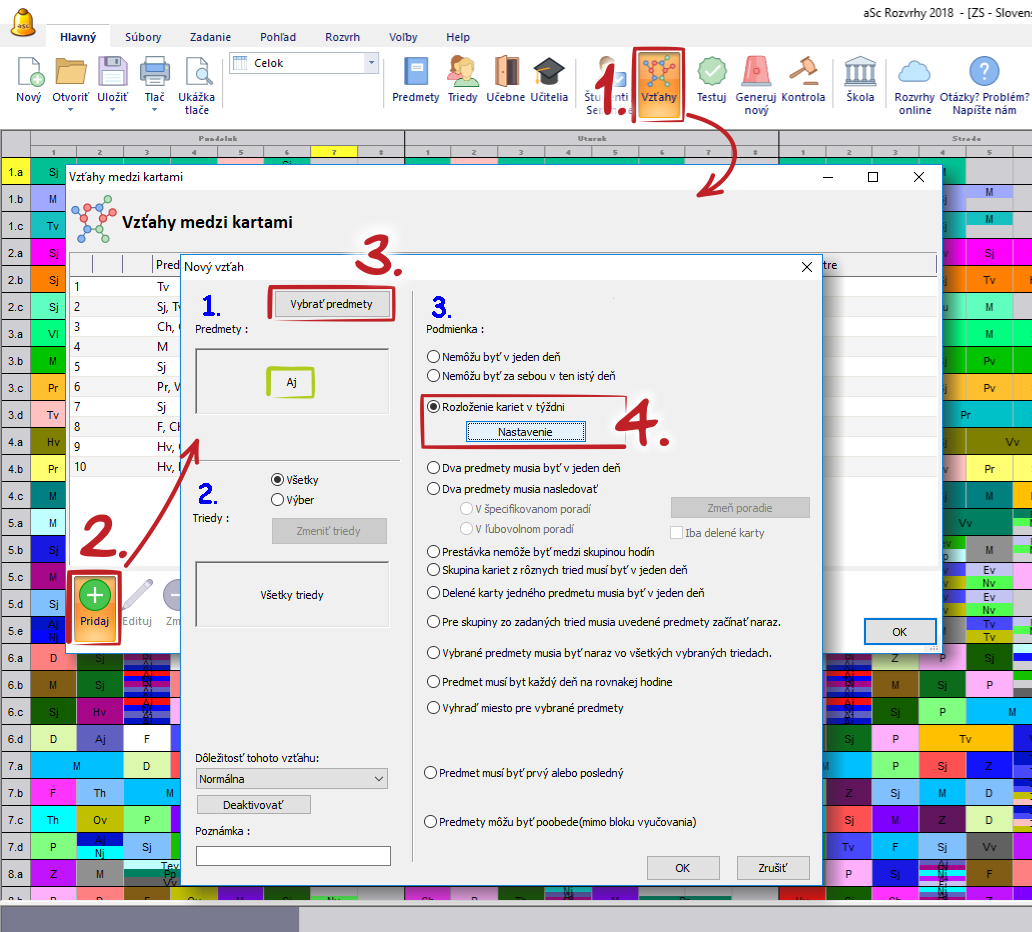Select 'Nemôžu byť v jeden deň' option

[433, 356]
